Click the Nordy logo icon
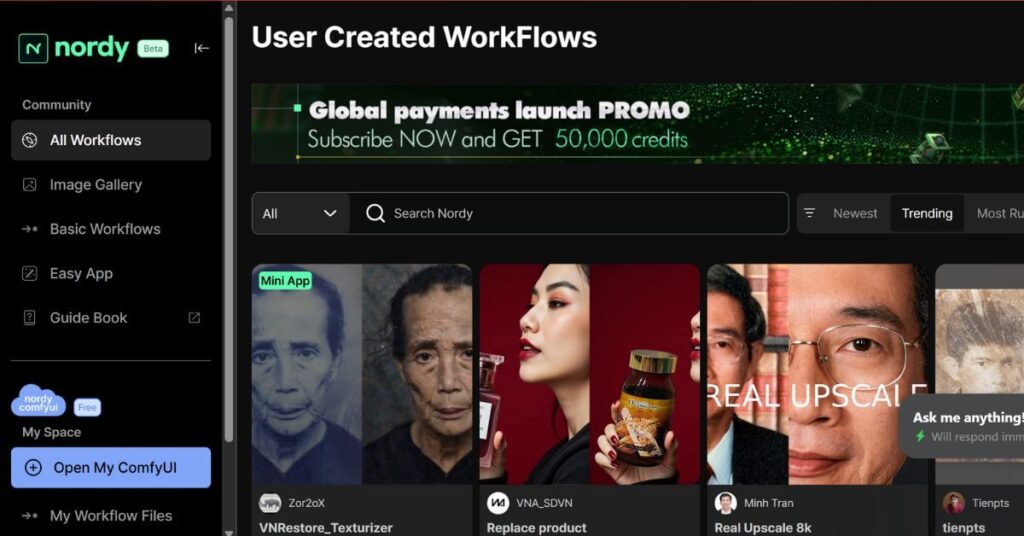Screen dimensions: 1024x536 click(x=33, y=48)
